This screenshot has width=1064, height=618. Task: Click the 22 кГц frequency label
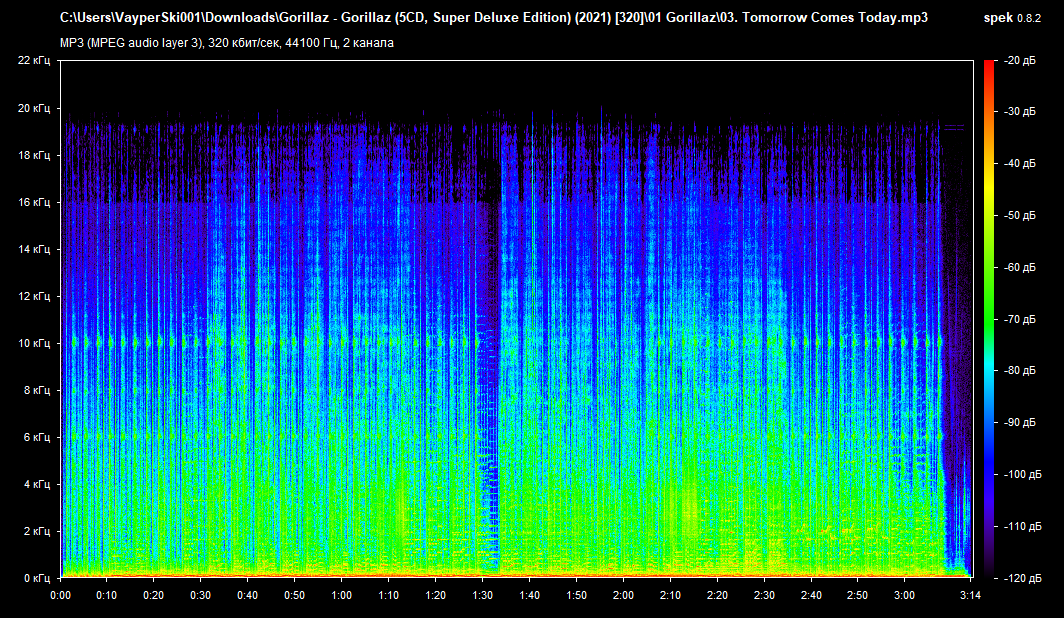tap(33, 61)
